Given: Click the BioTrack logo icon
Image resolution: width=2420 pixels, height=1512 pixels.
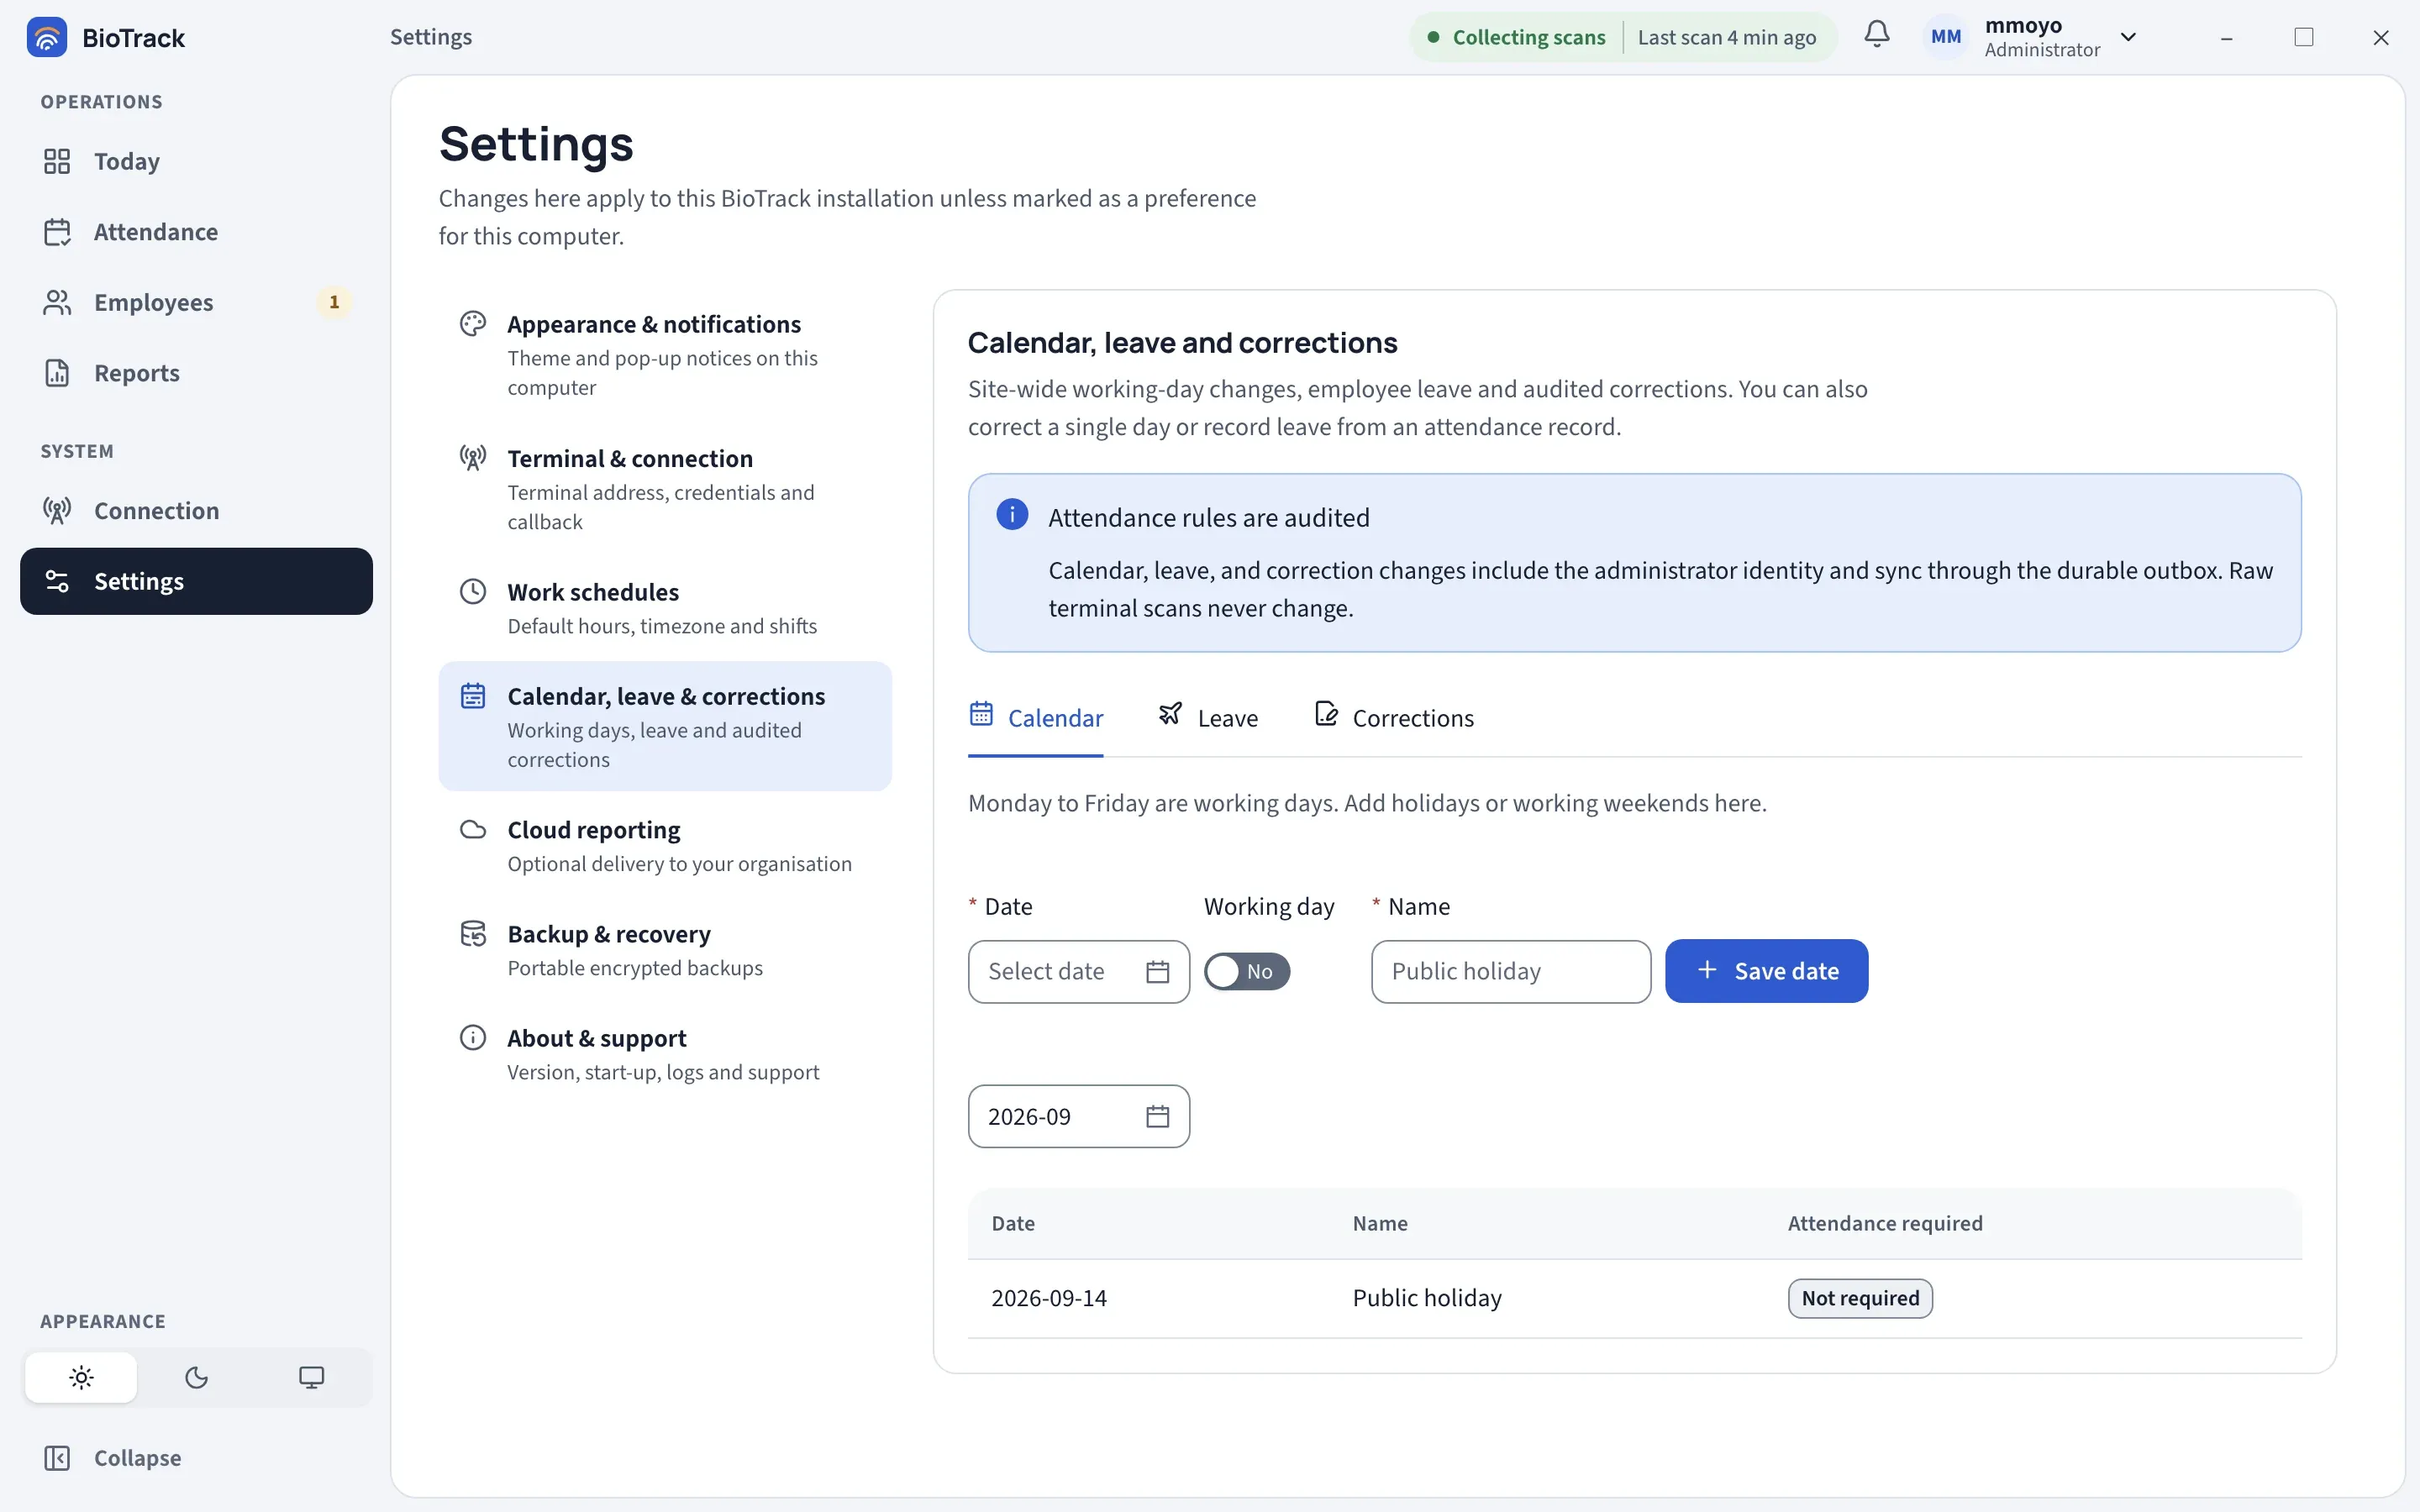Looking at the screenshot, I should pos(46,37).
